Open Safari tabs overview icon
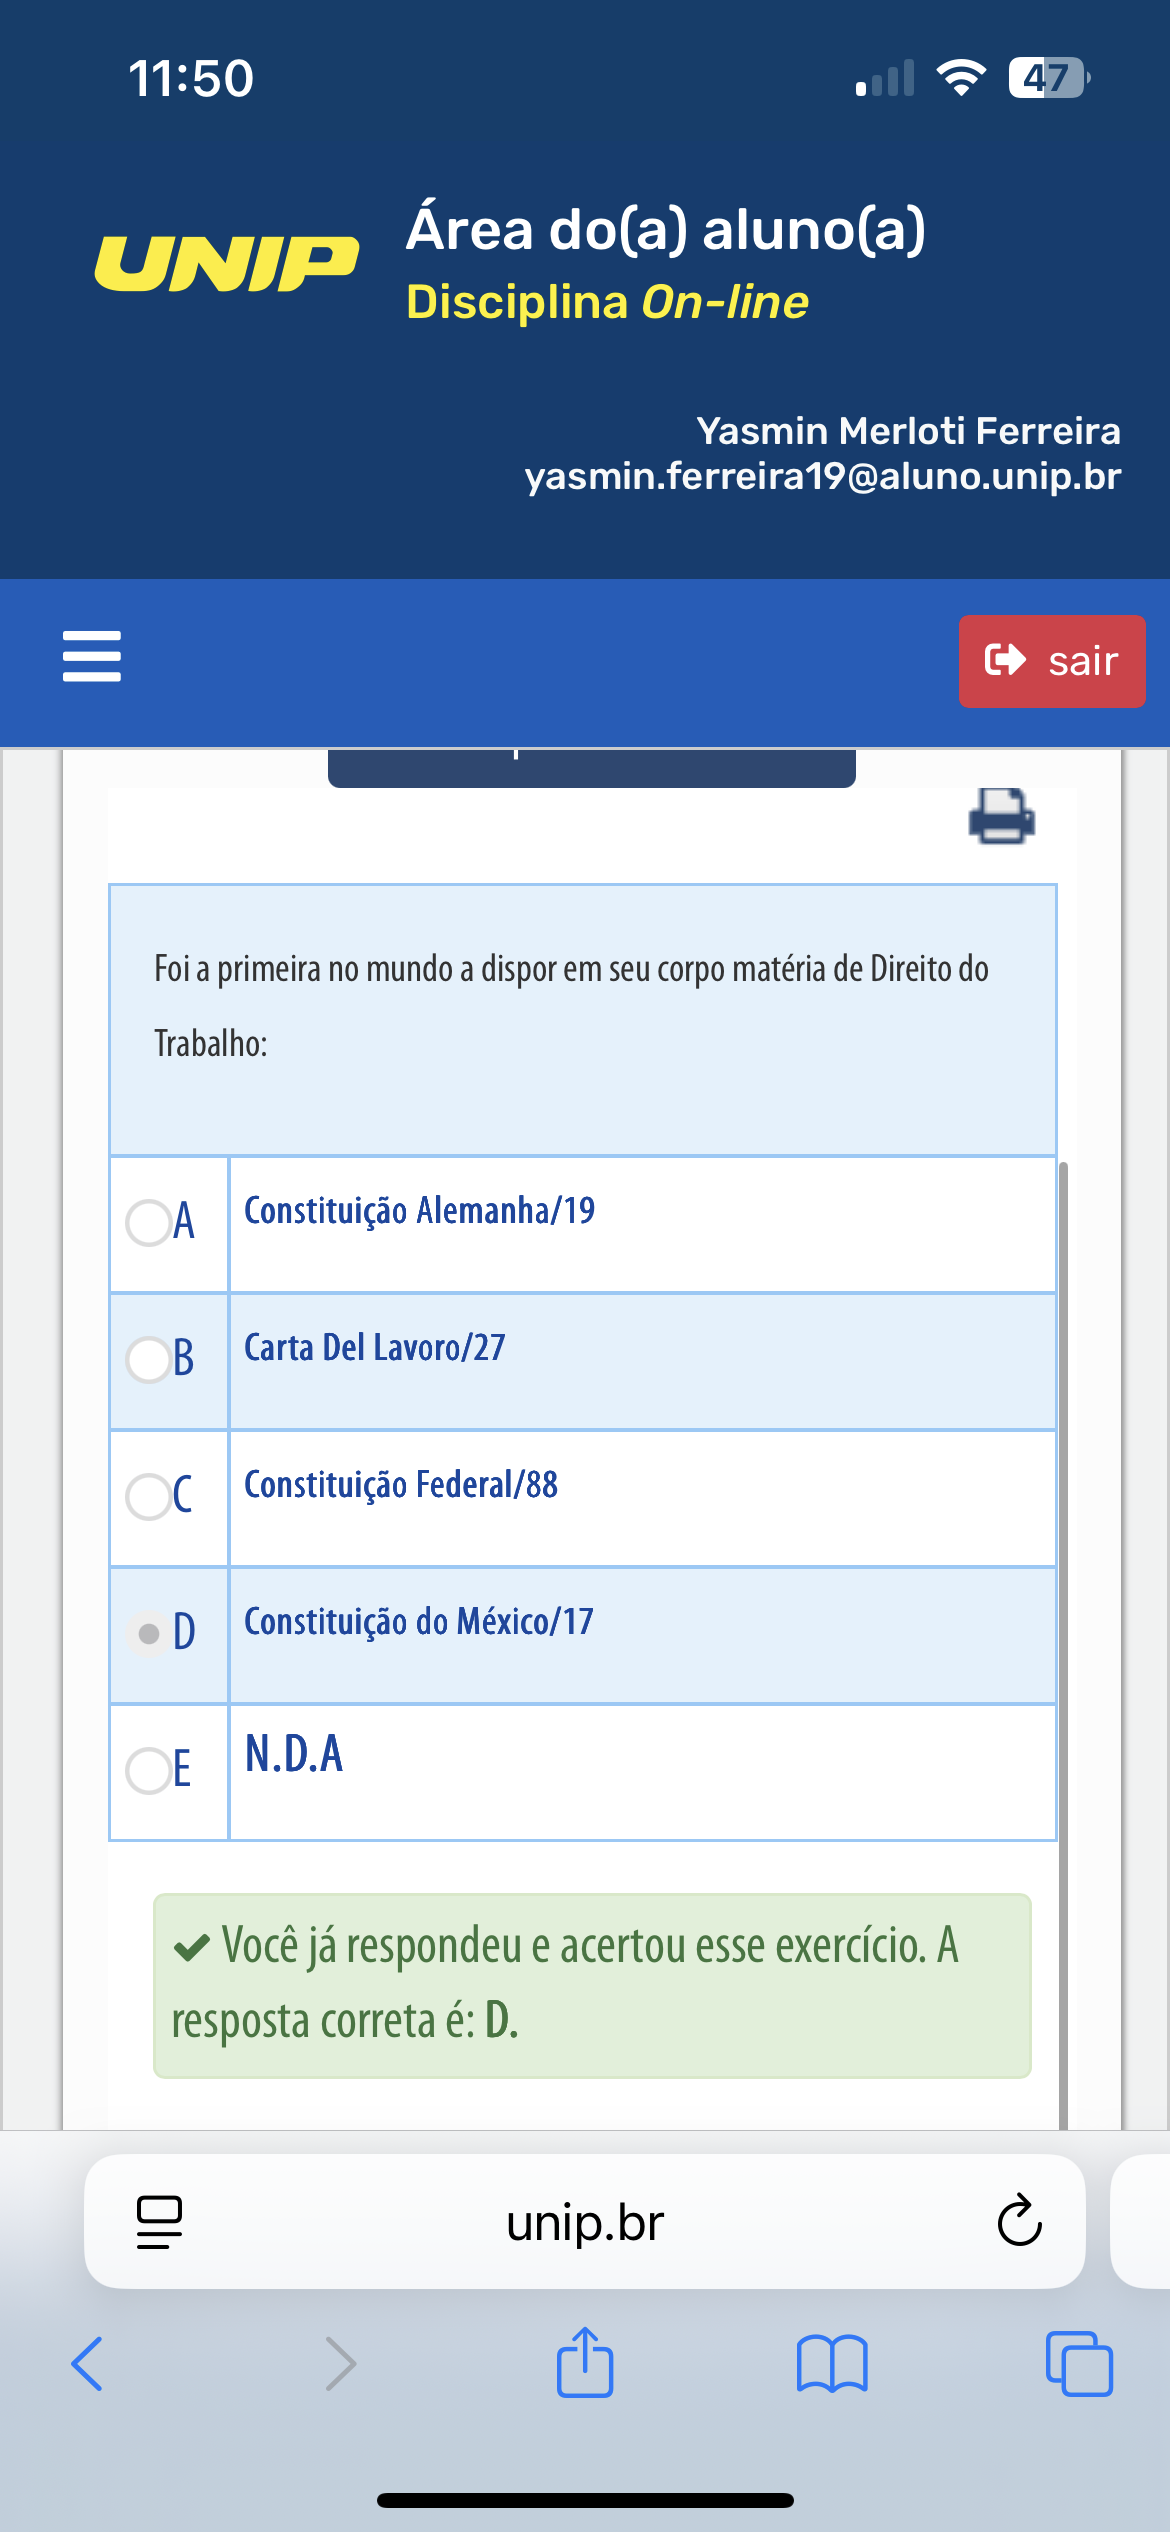 [1079, 2364]
